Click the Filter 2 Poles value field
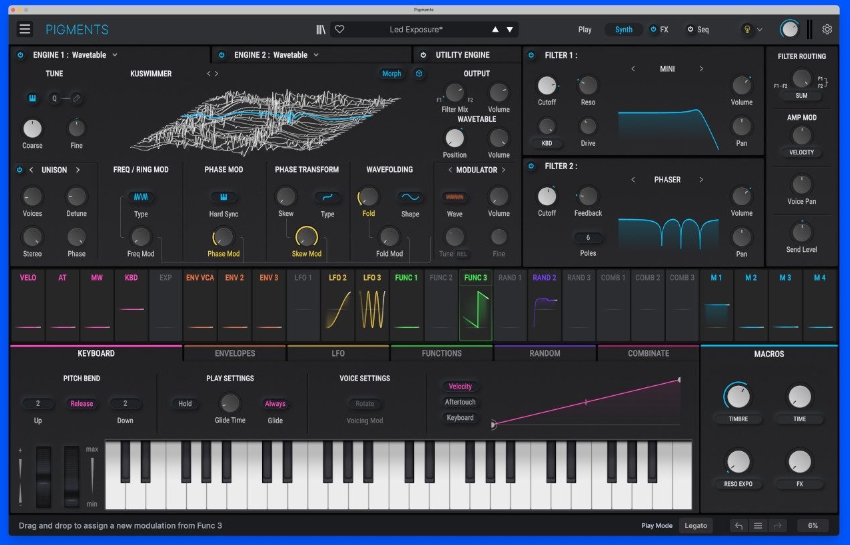Viewport: 850px width, 545px height. coord(588,238)
